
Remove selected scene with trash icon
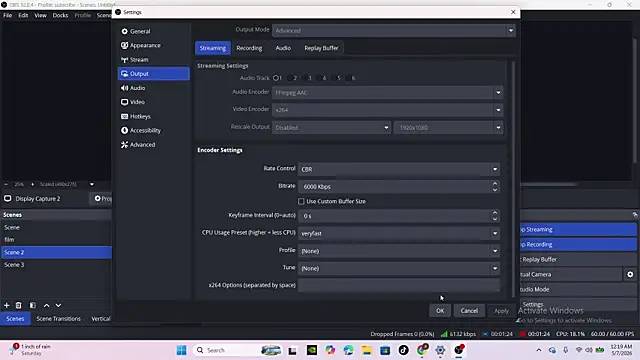[x=18, y=305]
